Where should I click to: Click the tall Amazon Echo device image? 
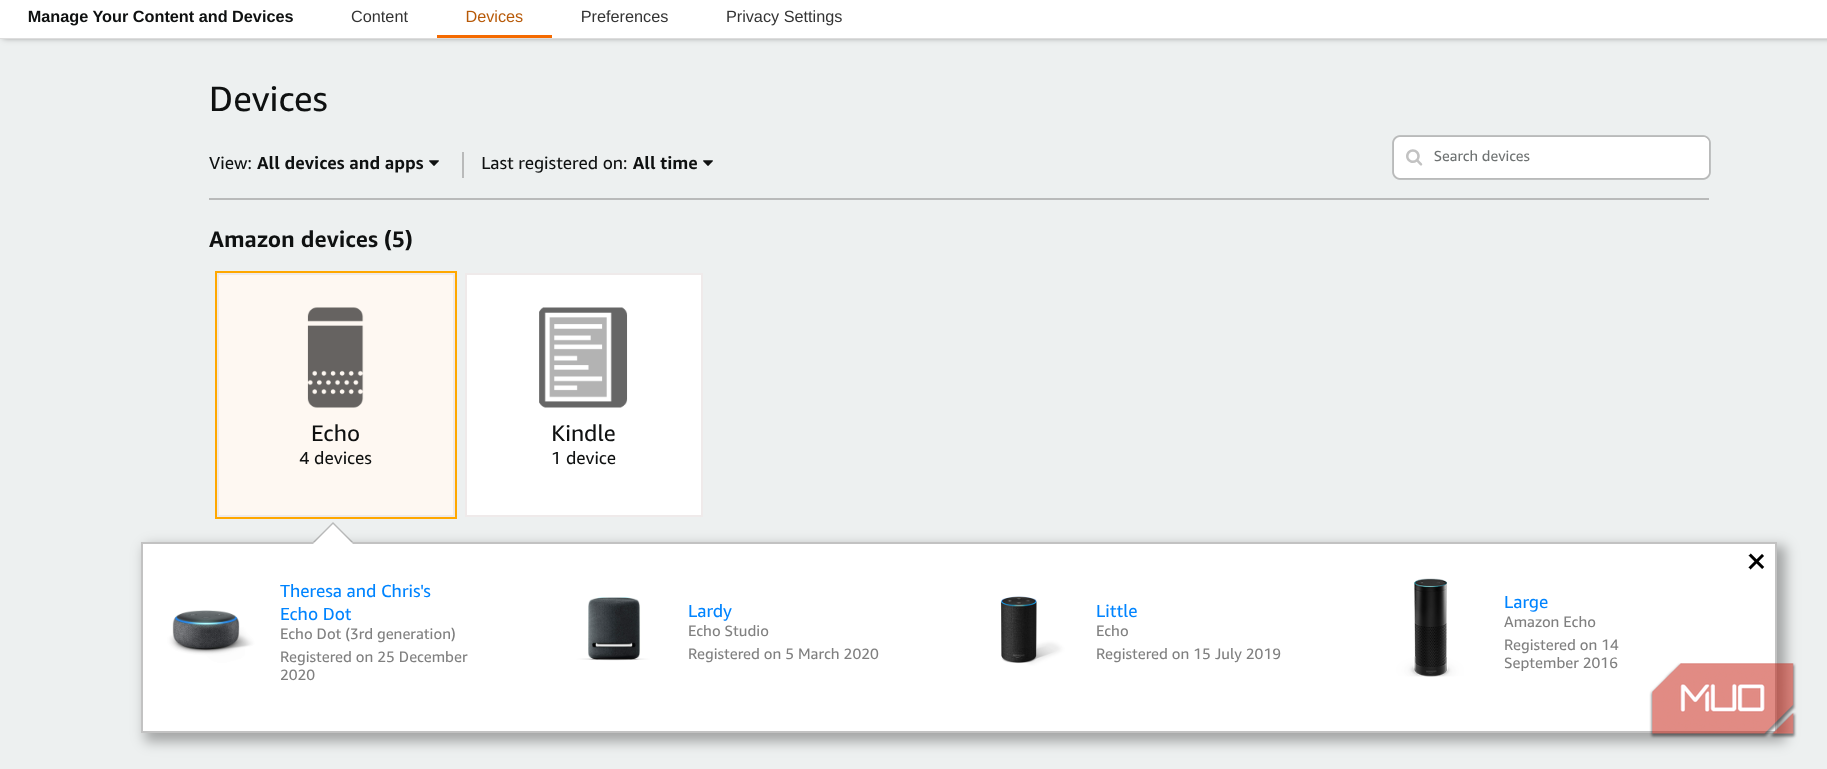click(1430, 628)
